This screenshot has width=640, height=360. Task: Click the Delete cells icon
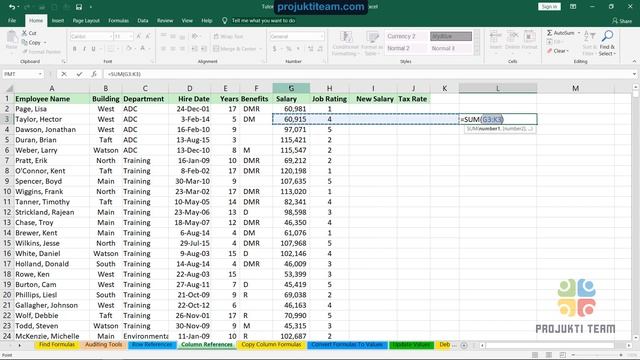coord(513,37)
